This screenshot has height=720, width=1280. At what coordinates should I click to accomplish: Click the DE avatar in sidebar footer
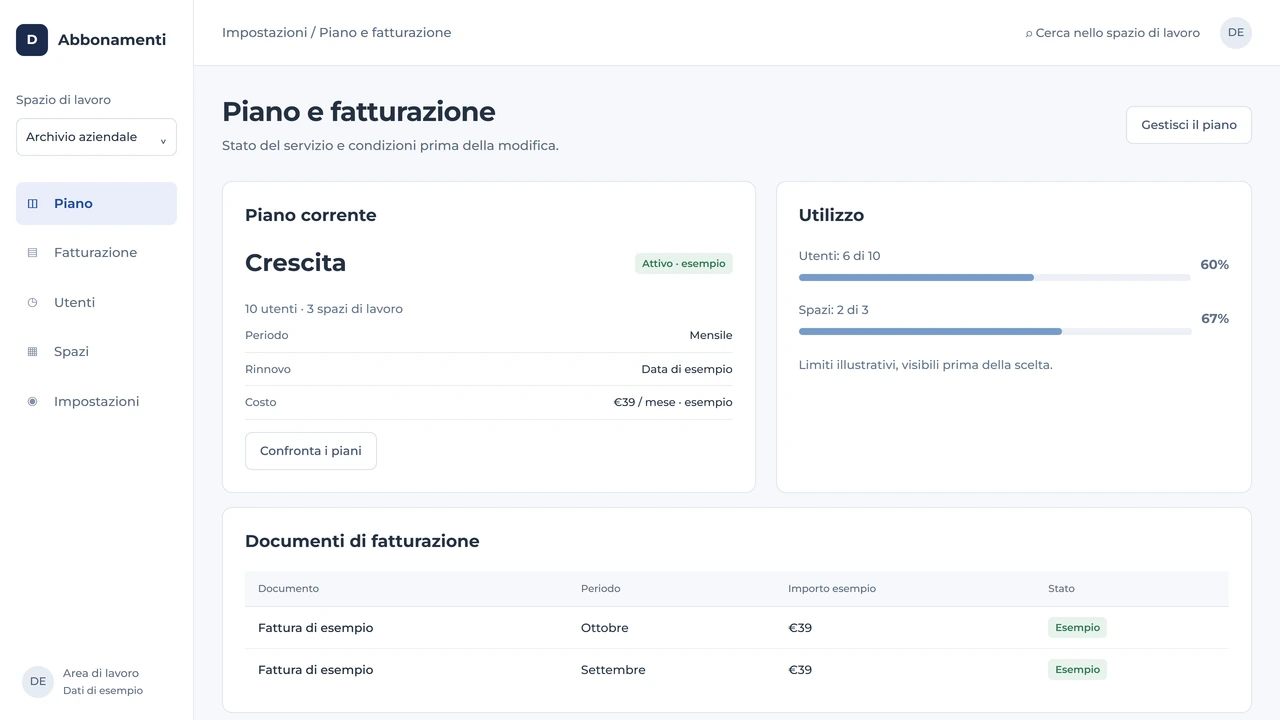[x=38, y=682]
